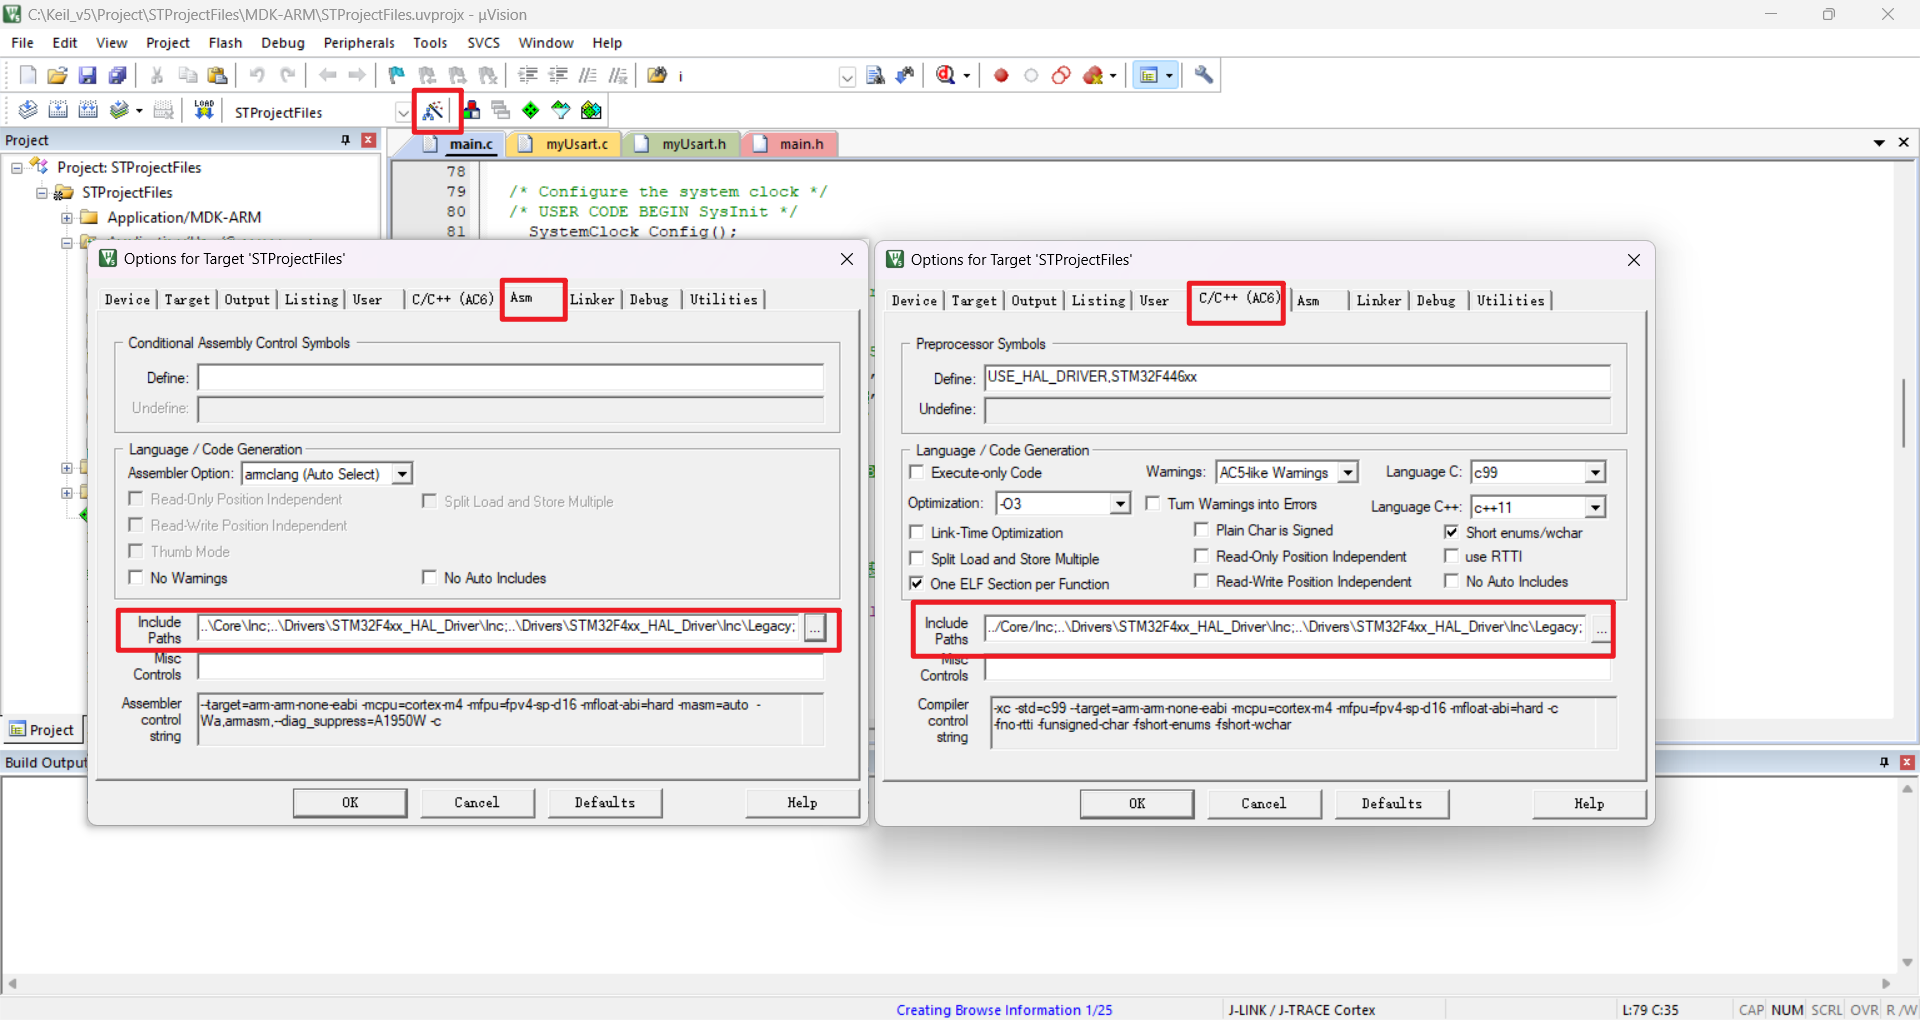Image resolution: width=1920 pixels, height=1020 pixels.
Task: Enable Link-Time Optimization checkbox
Action: point(916,532)
